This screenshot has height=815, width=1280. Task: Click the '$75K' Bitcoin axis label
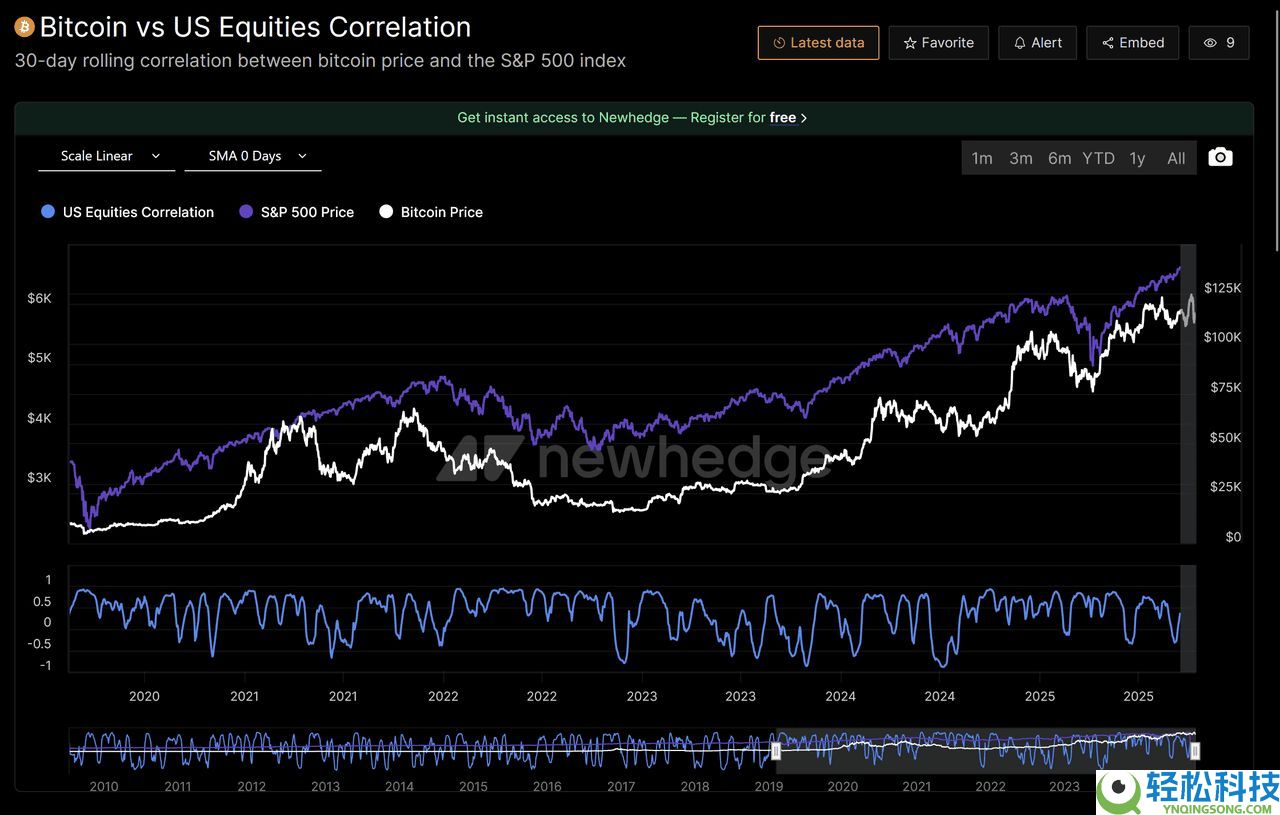pyautogui.click(x=1225, y=387)
